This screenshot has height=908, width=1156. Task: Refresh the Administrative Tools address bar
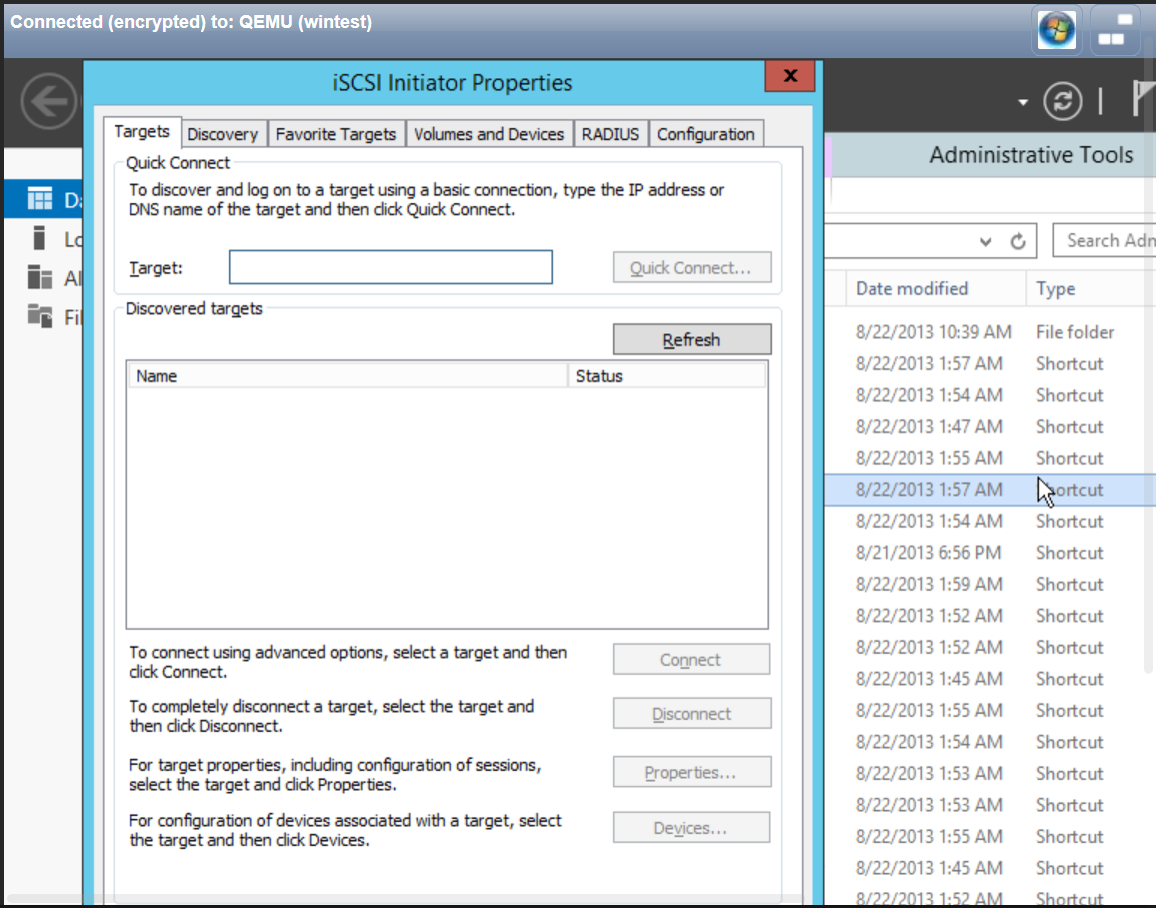pos(1018,241)
